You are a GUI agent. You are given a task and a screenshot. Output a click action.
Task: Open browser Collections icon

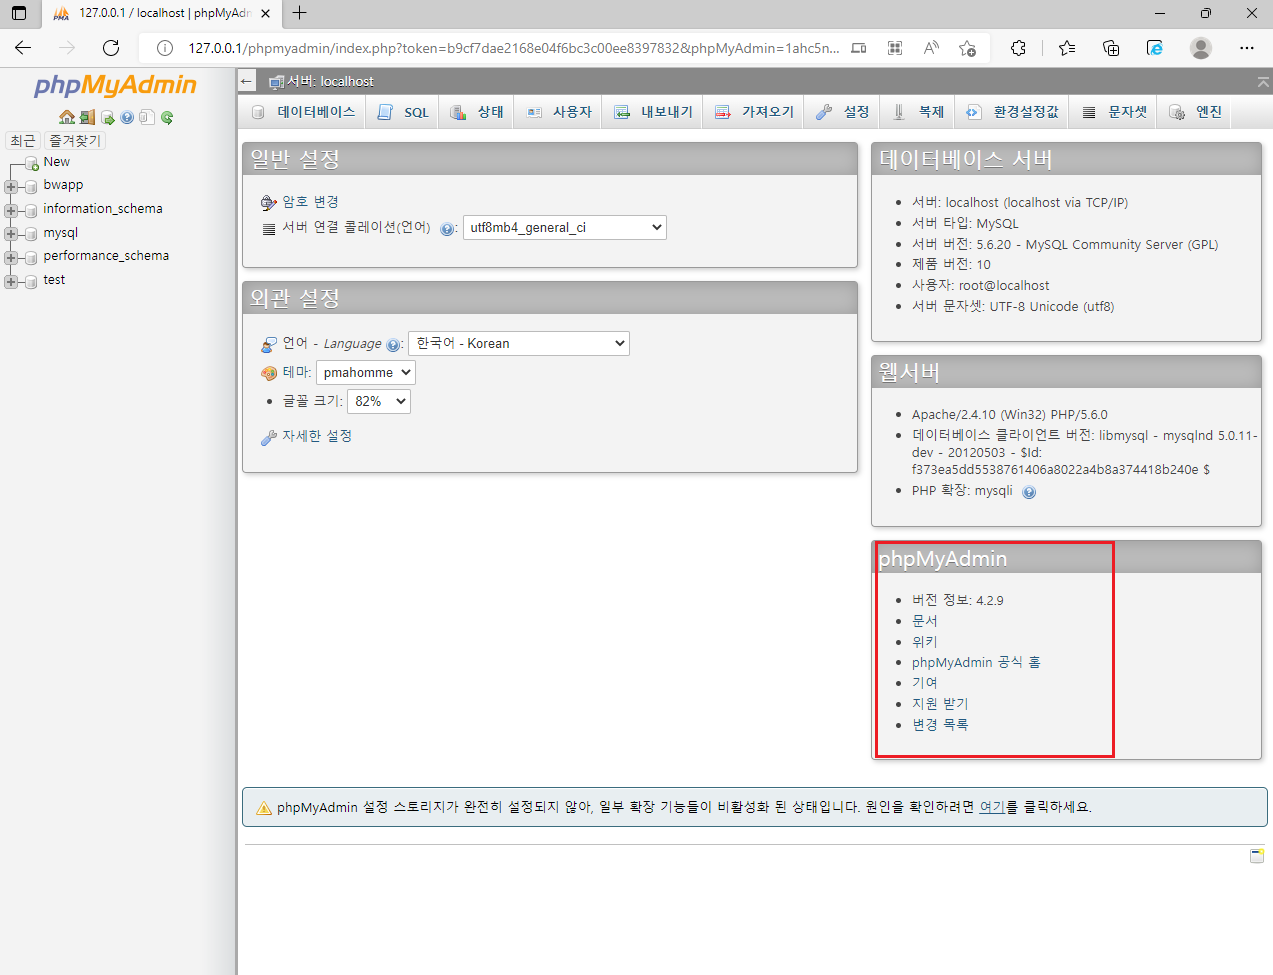point(1111,48)
